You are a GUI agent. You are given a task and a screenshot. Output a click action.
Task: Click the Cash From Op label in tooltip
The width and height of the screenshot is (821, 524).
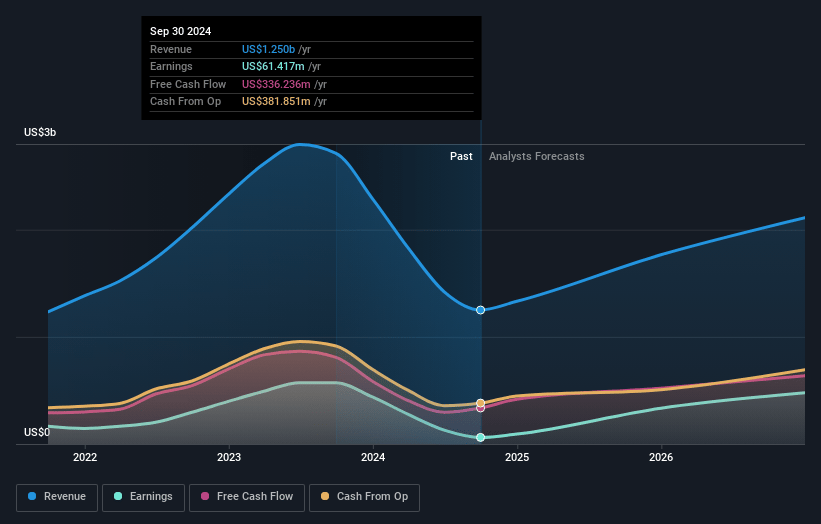tap(185, 102)
